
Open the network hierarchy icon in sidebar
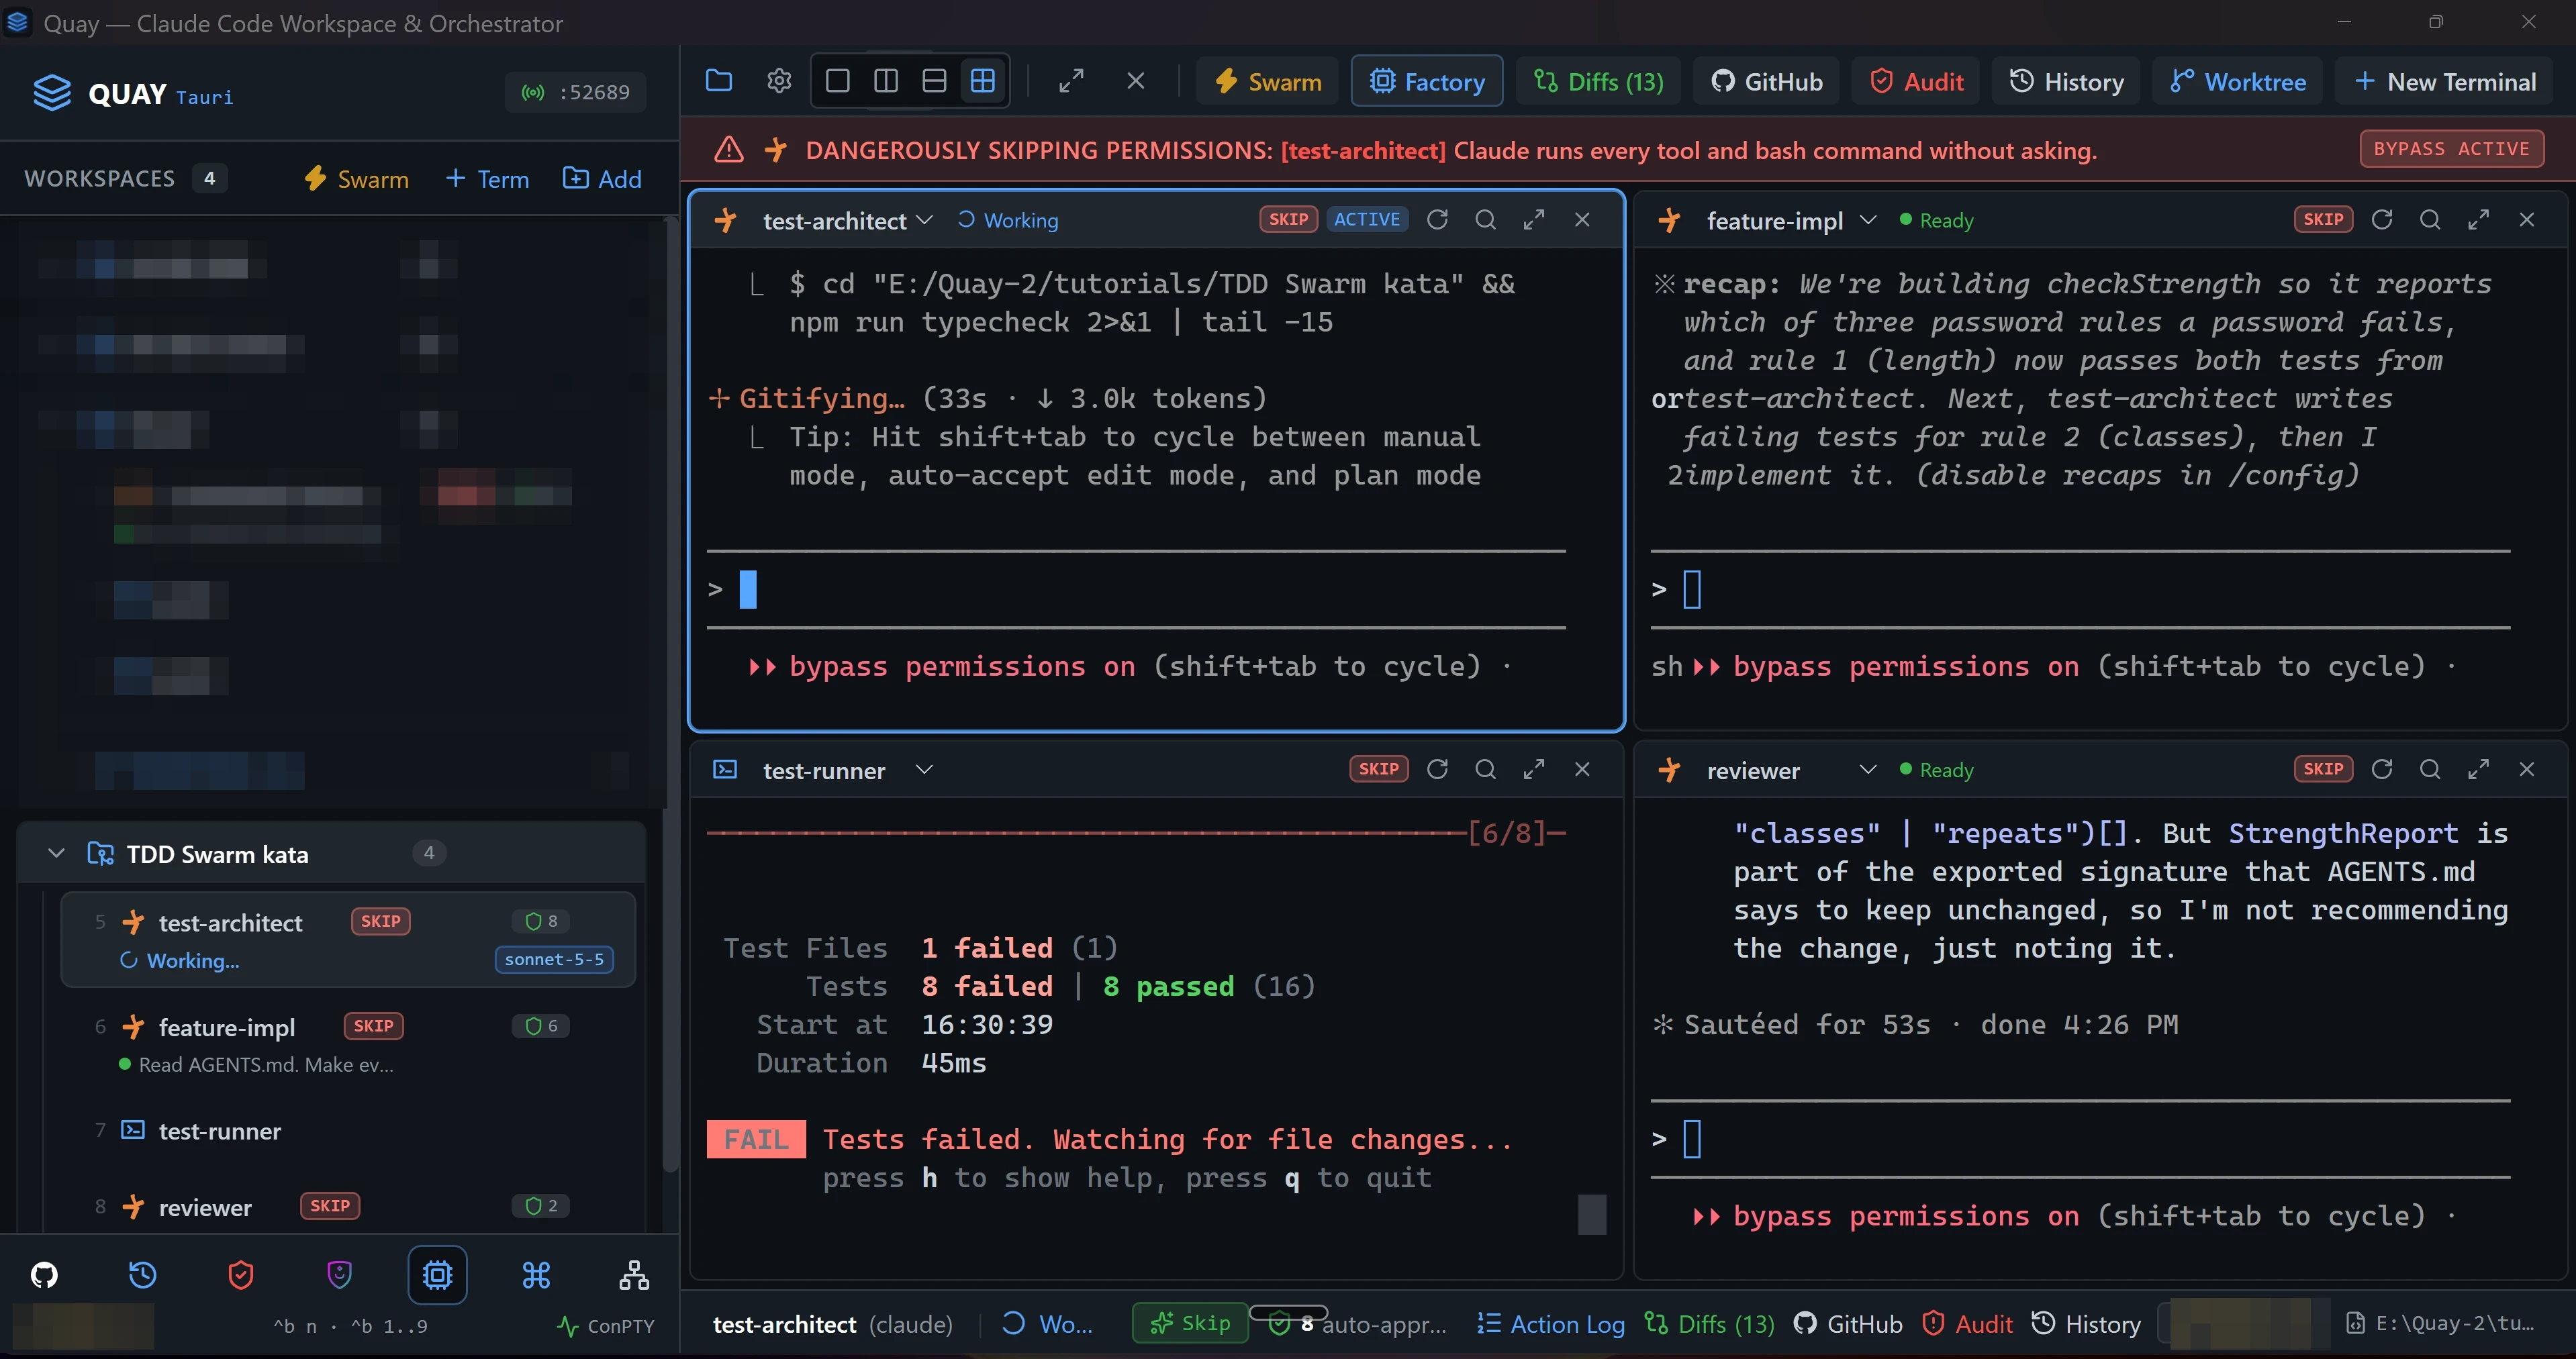click(634, 1274)
